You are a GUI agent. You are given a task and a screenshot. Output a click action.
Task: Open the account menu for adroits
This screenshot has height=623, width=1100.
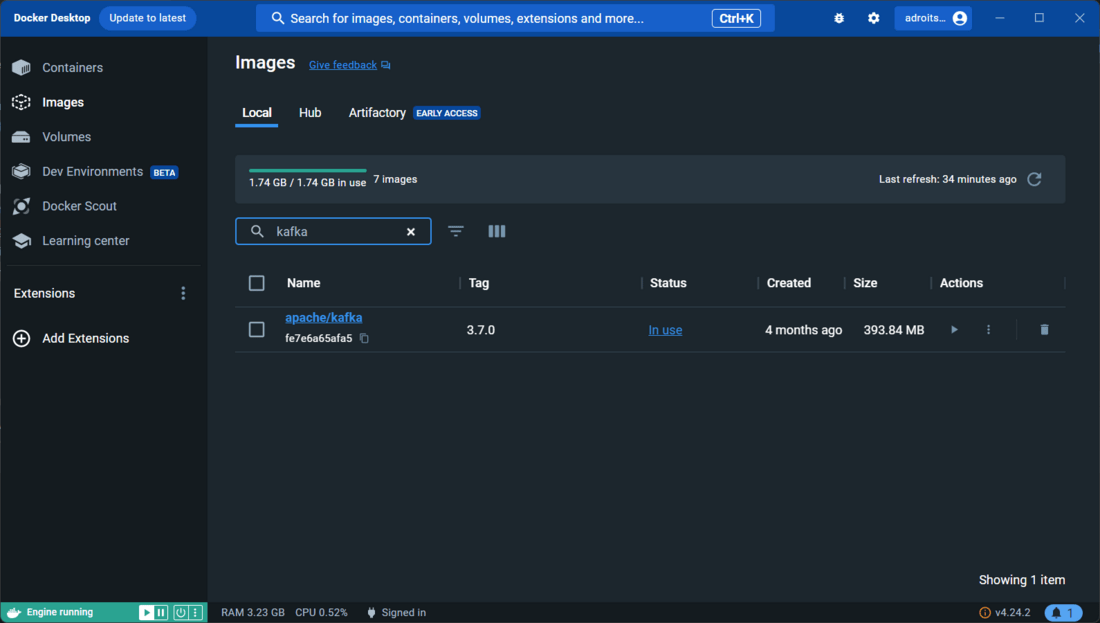click(932, 17)
